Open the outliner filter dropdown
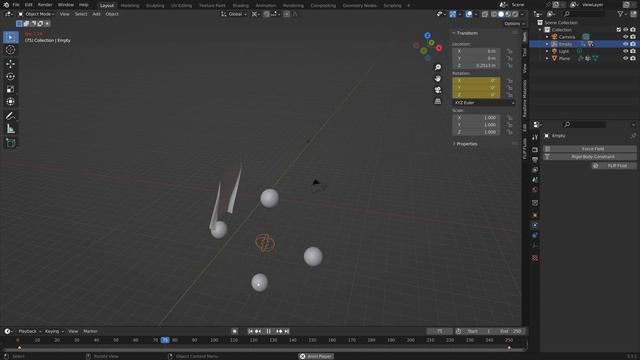This screenshot has width=640, height=360. [622, 14]
